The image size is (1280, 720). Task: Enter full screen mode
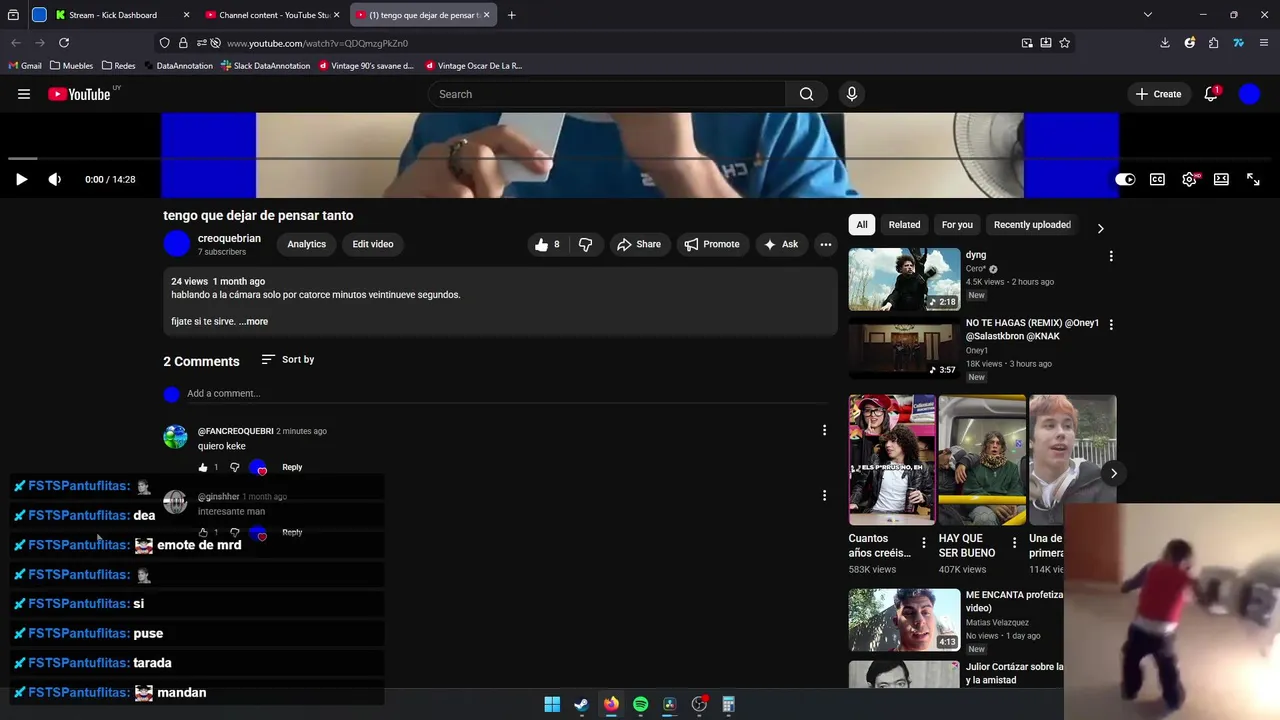pos(1253,179)
